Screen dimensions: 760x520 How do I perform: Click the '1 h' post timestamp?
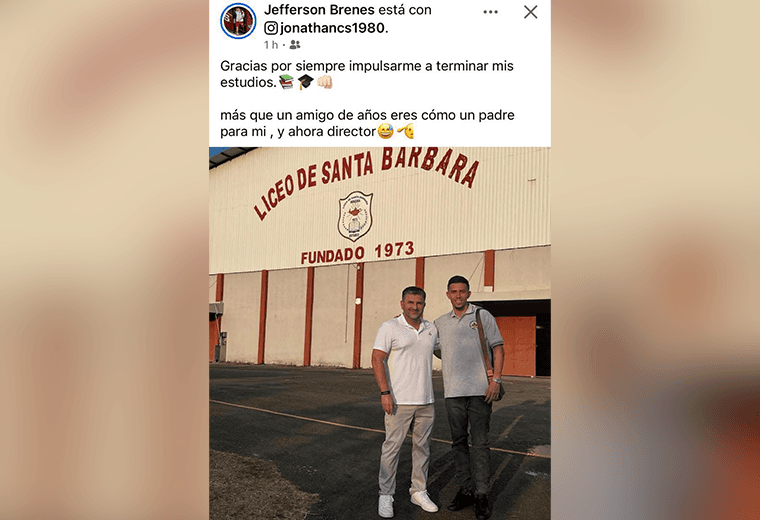pyautogui.click(x=271, y=45)
